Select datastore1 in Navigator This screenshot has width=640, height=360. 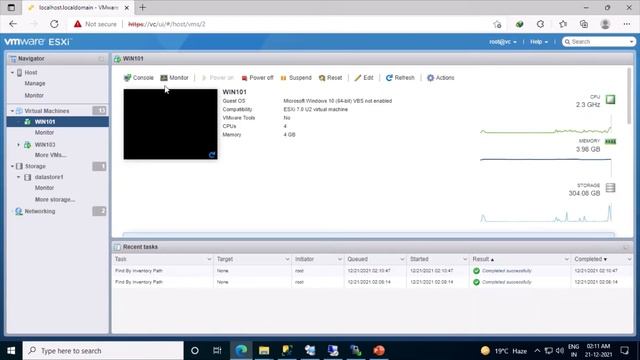[x=49, y=177]
